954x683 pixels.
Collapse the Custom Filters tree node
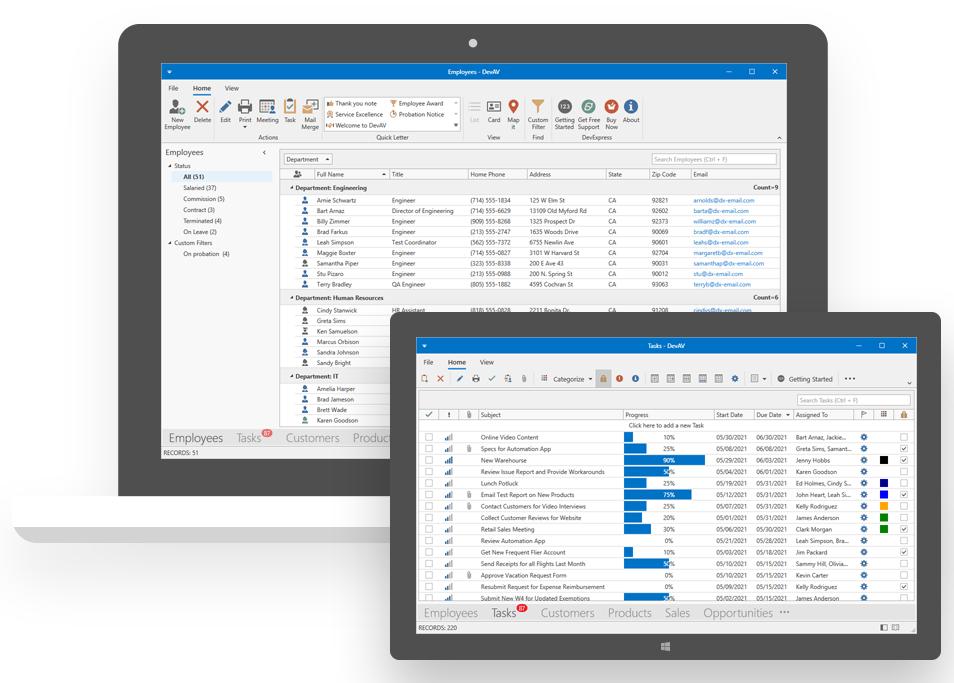click(x=170, y=243)
